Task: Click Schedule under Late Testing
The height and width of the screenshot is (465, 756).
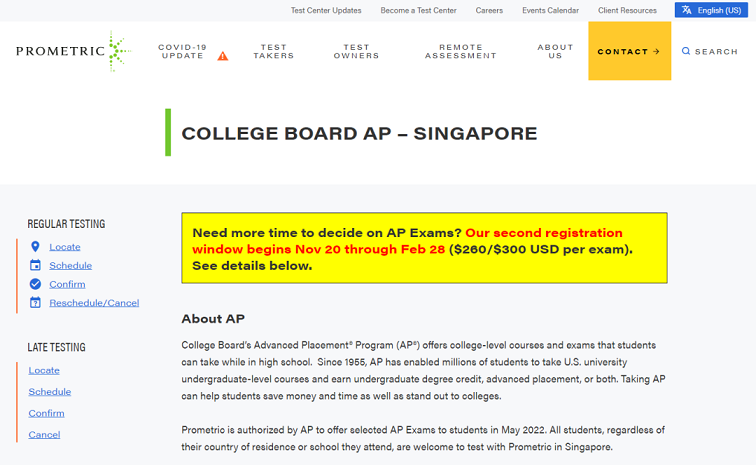Action: click(50, 392)
